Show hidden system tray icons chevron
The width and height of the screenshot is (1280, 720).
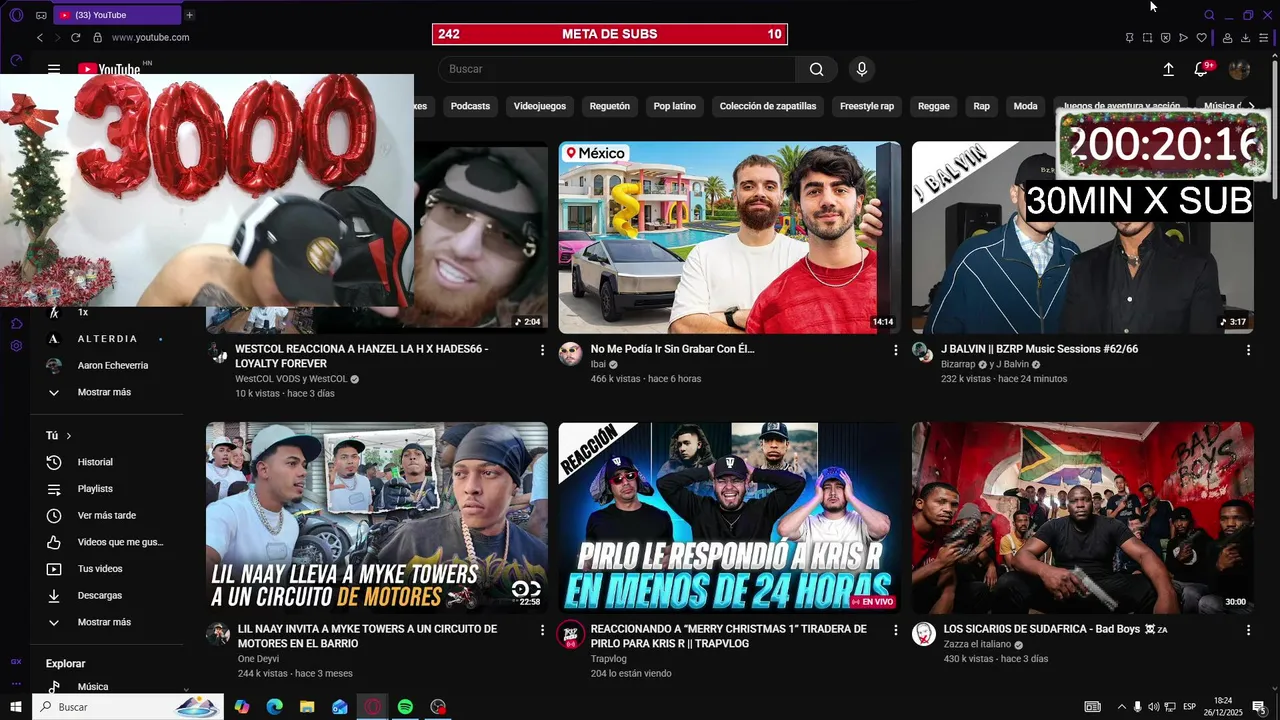(x=1121, y=707)
